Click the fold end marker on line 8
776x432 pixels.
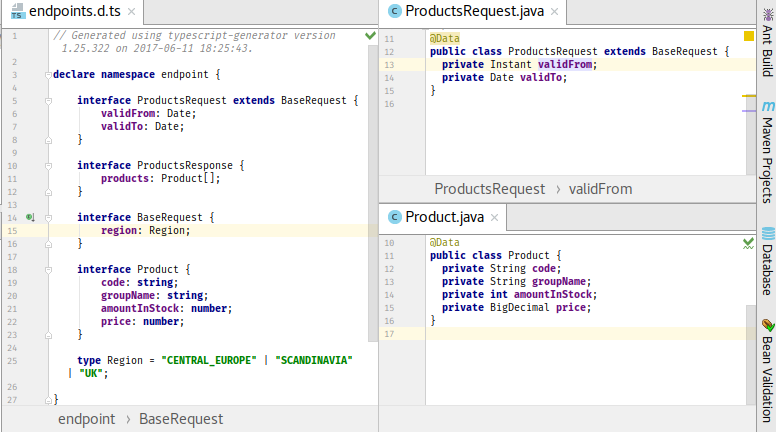click(x=48, y=140)
